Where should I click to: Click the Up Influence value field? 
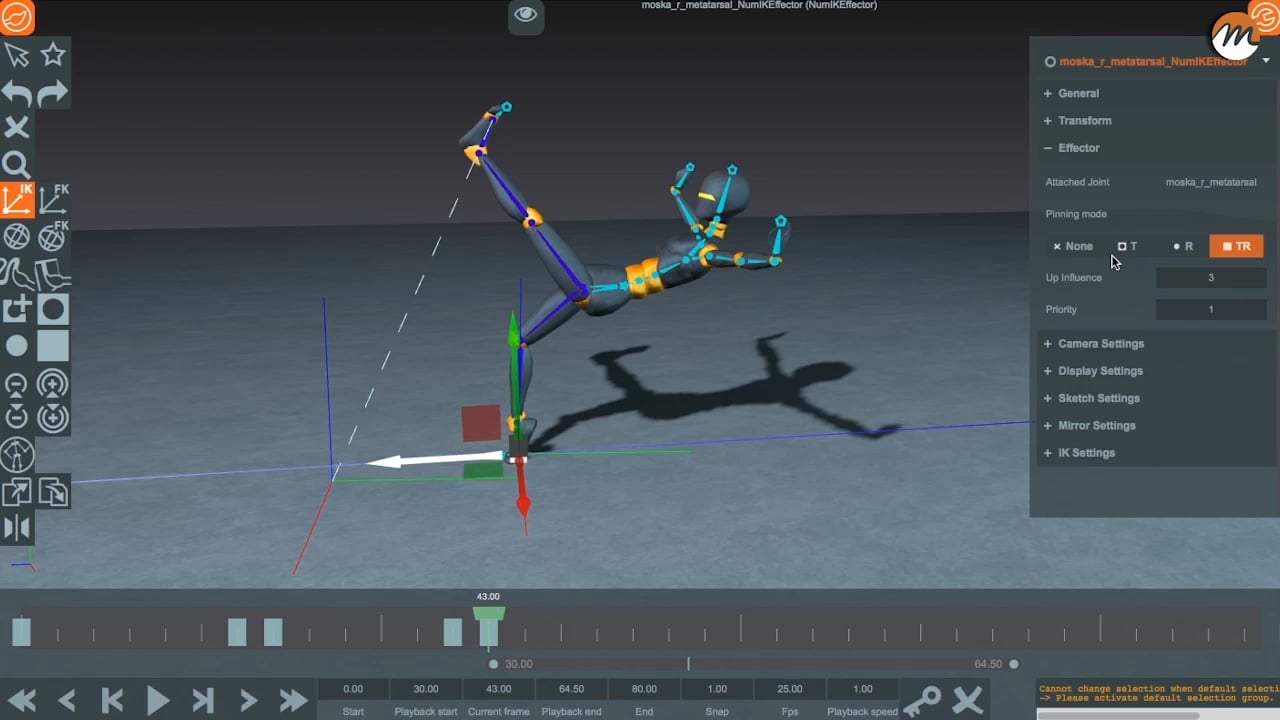coord(1211,278)
